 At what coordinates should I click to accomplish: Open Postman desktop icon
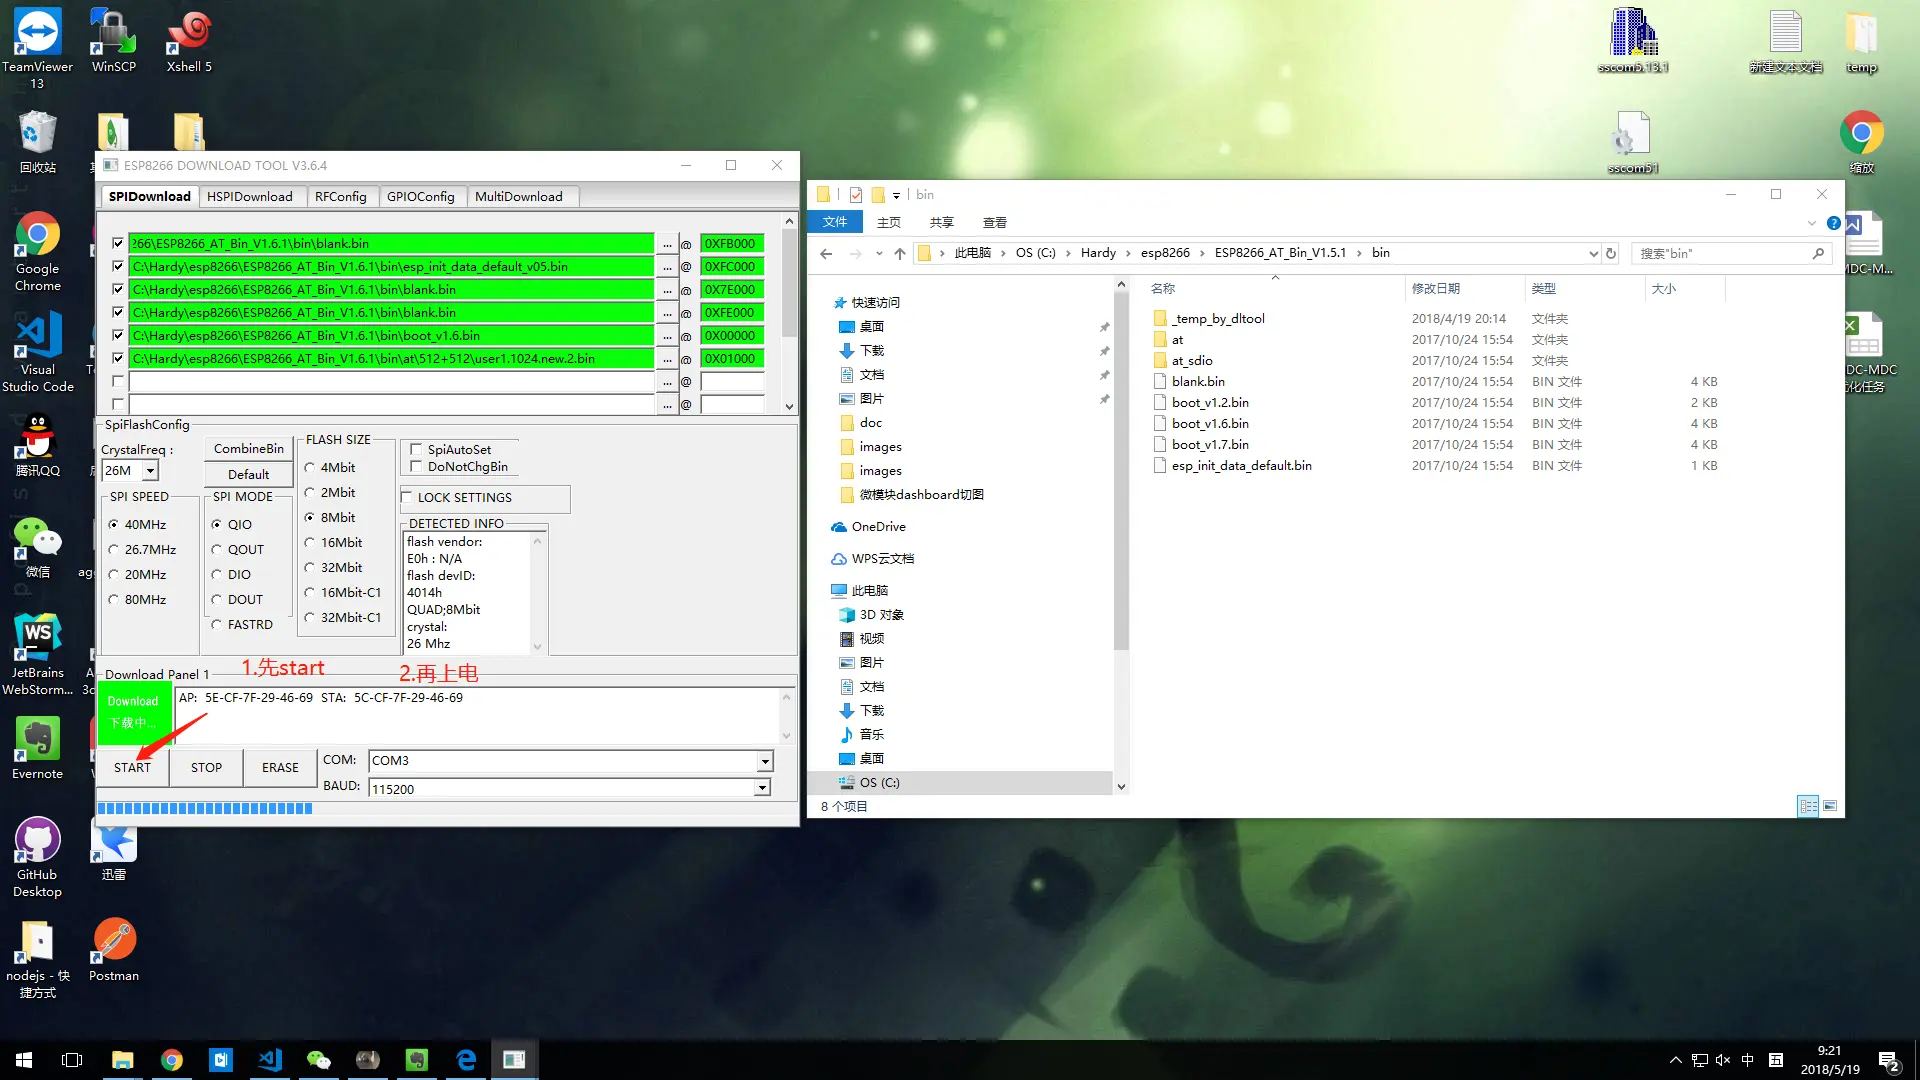click(x=114, y=950)
